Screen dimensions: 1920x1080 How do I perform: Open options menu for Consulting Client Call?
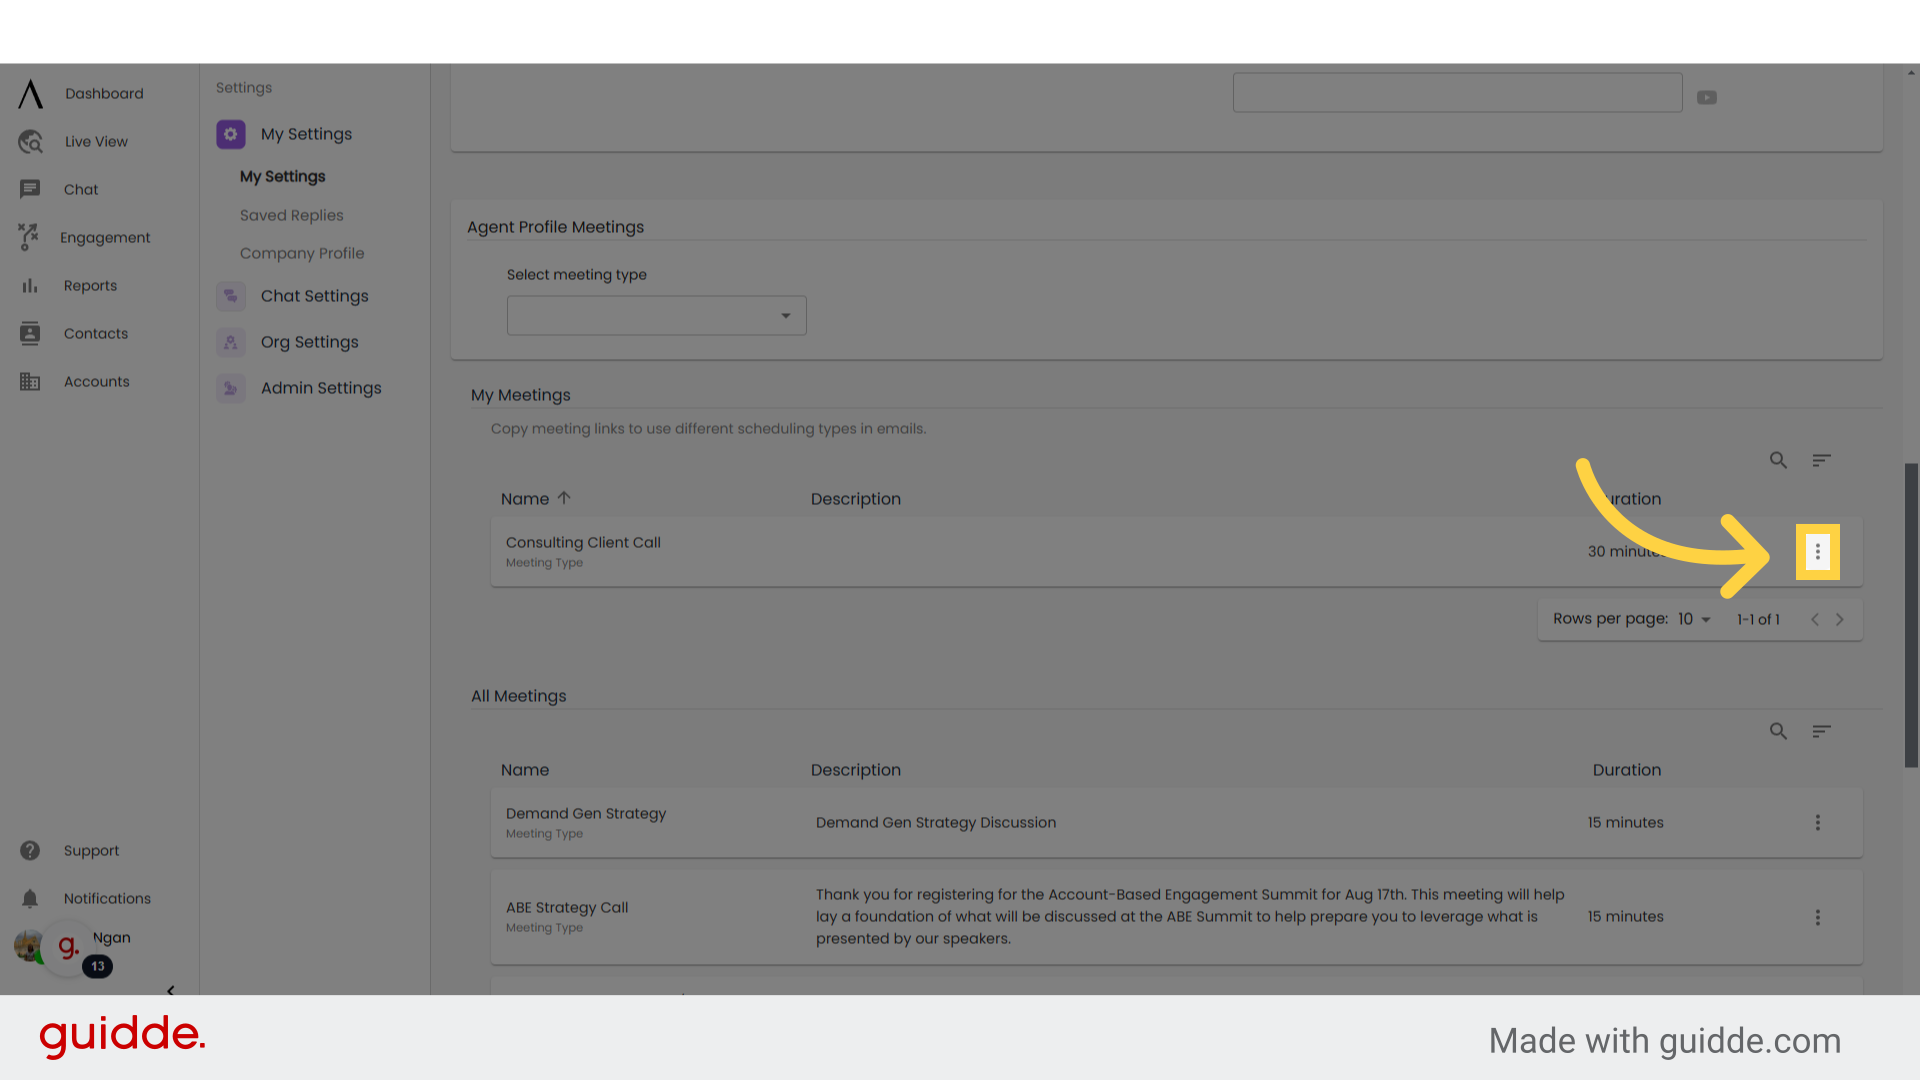pos(1817,551)
